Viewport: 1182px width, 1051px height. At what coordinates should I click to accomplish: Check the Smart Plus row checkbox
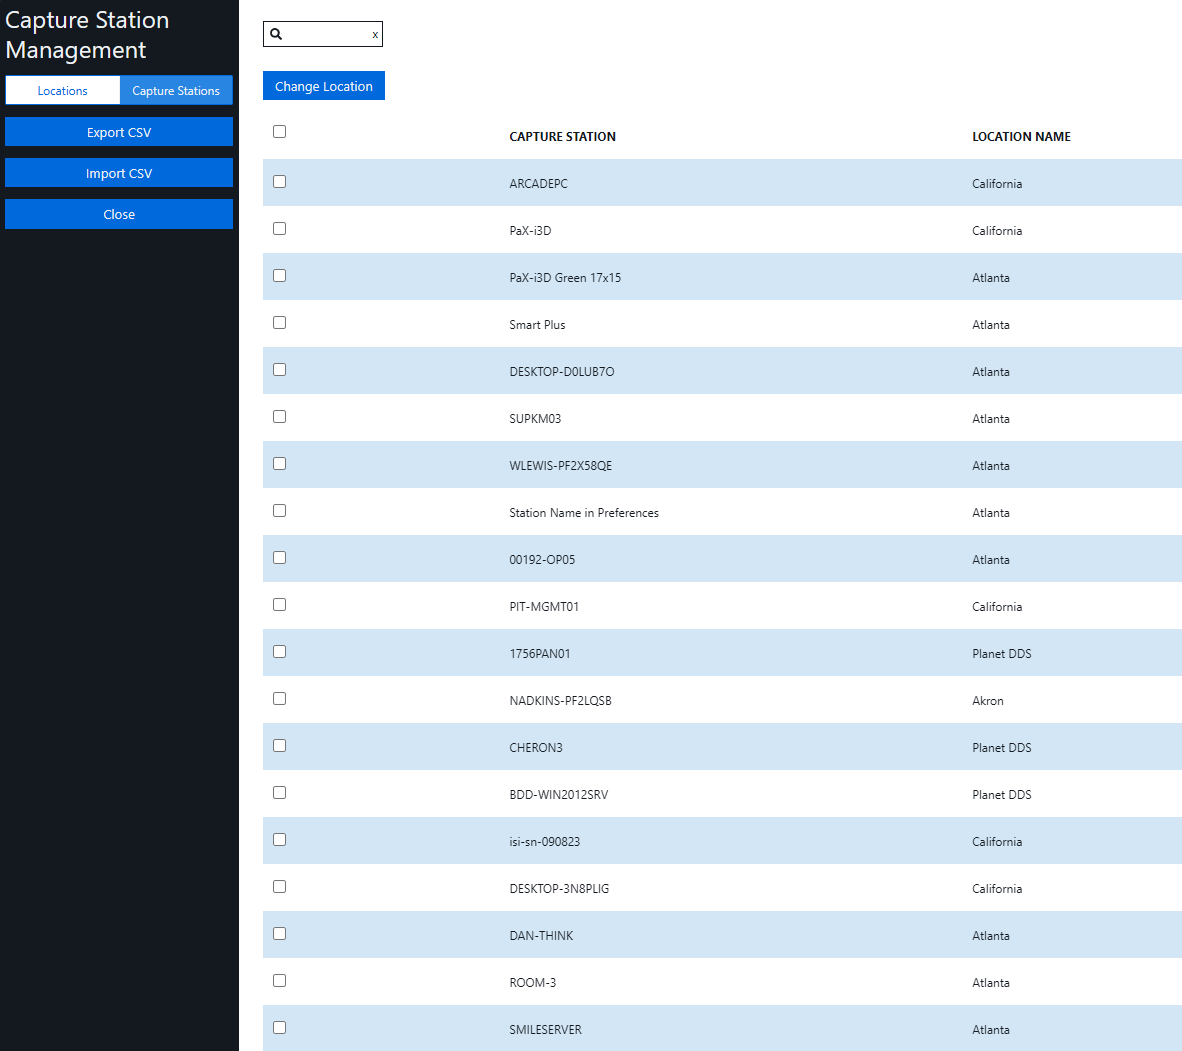(280, 323)
